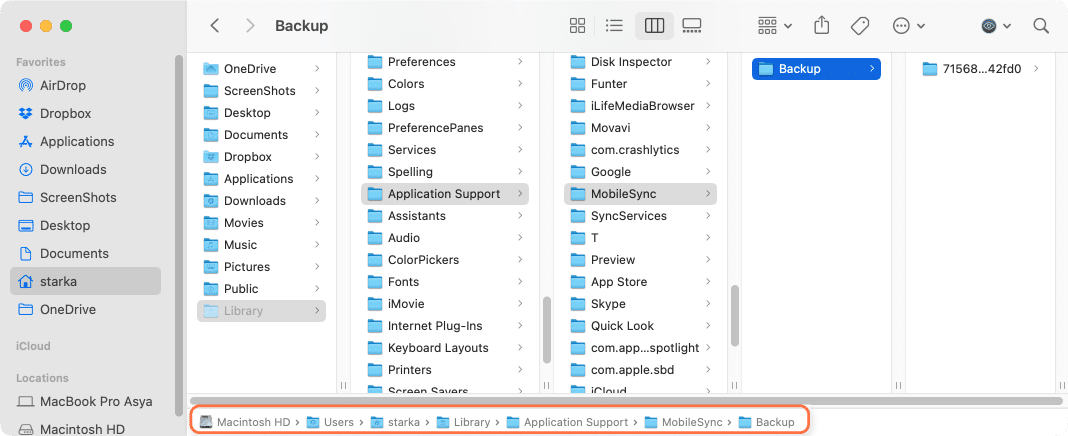Select the OneDrive folder in first column

pyautogui.click(x=262, y=69)
